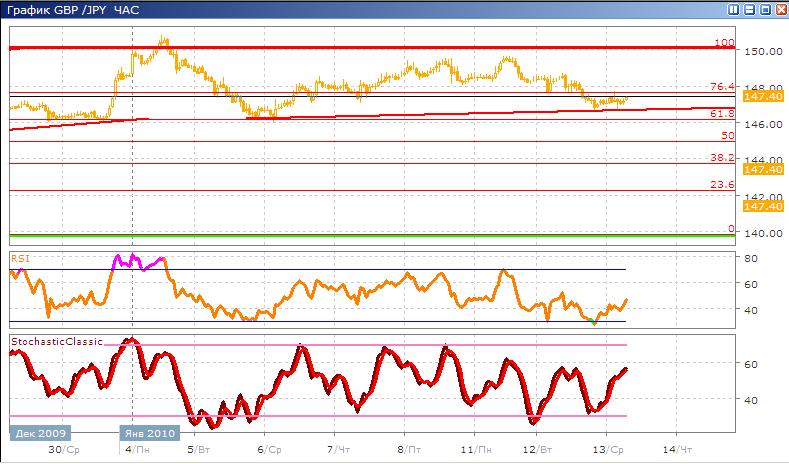Click the vertical tile window icon
Viewport: 789px width, 464px height.
pos(733,9)
